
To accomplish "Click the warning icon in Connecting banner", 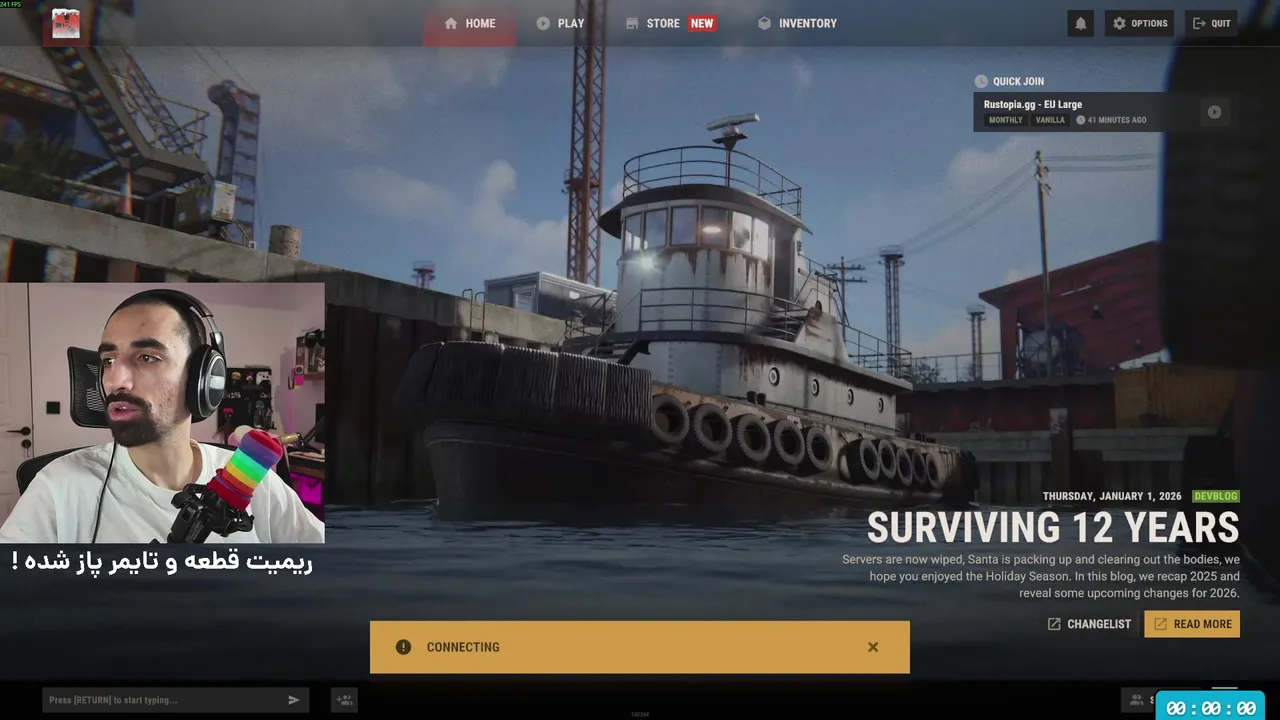I will 403,647.
